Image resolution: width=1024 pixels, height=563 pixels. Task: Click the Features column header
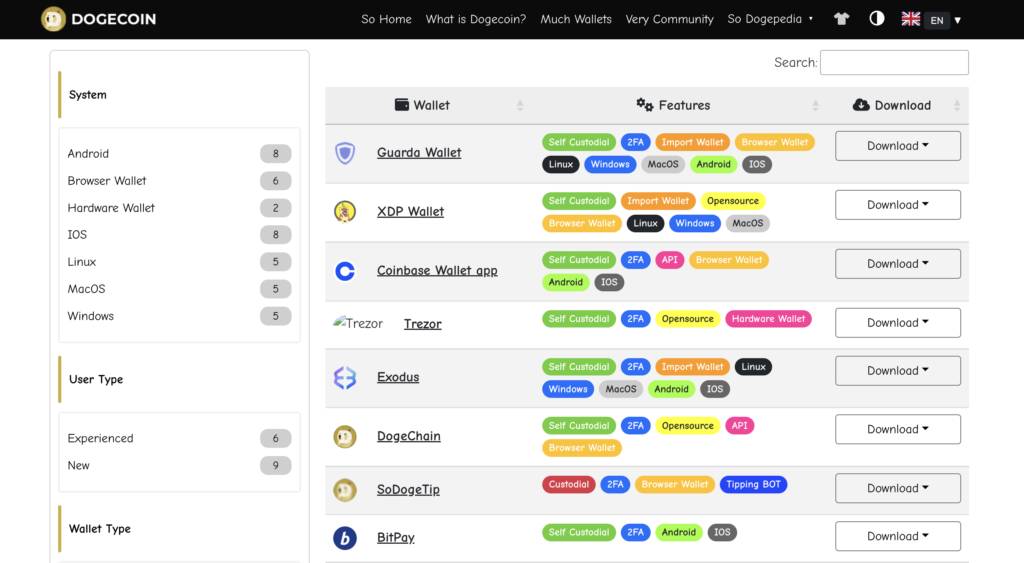[673, 105]
